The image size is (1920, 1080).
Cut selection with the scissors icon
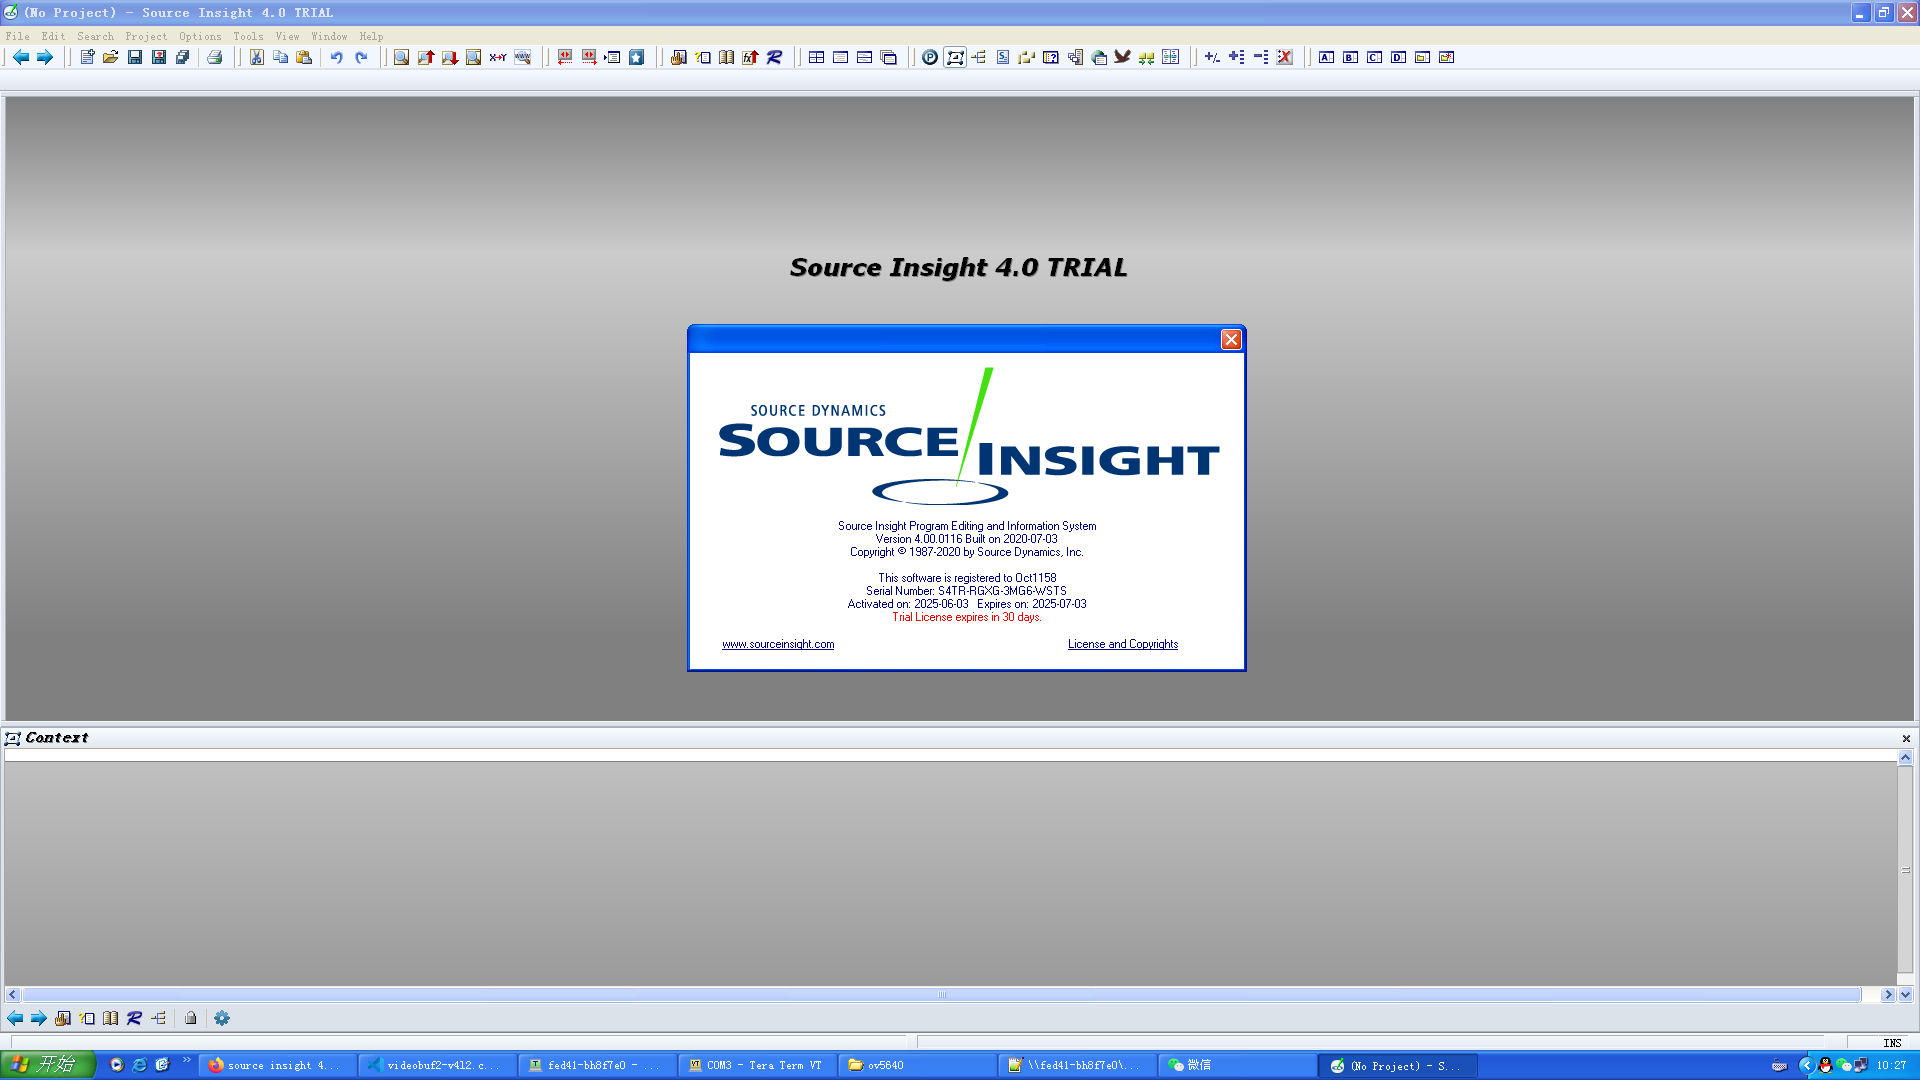coord(257,57)
